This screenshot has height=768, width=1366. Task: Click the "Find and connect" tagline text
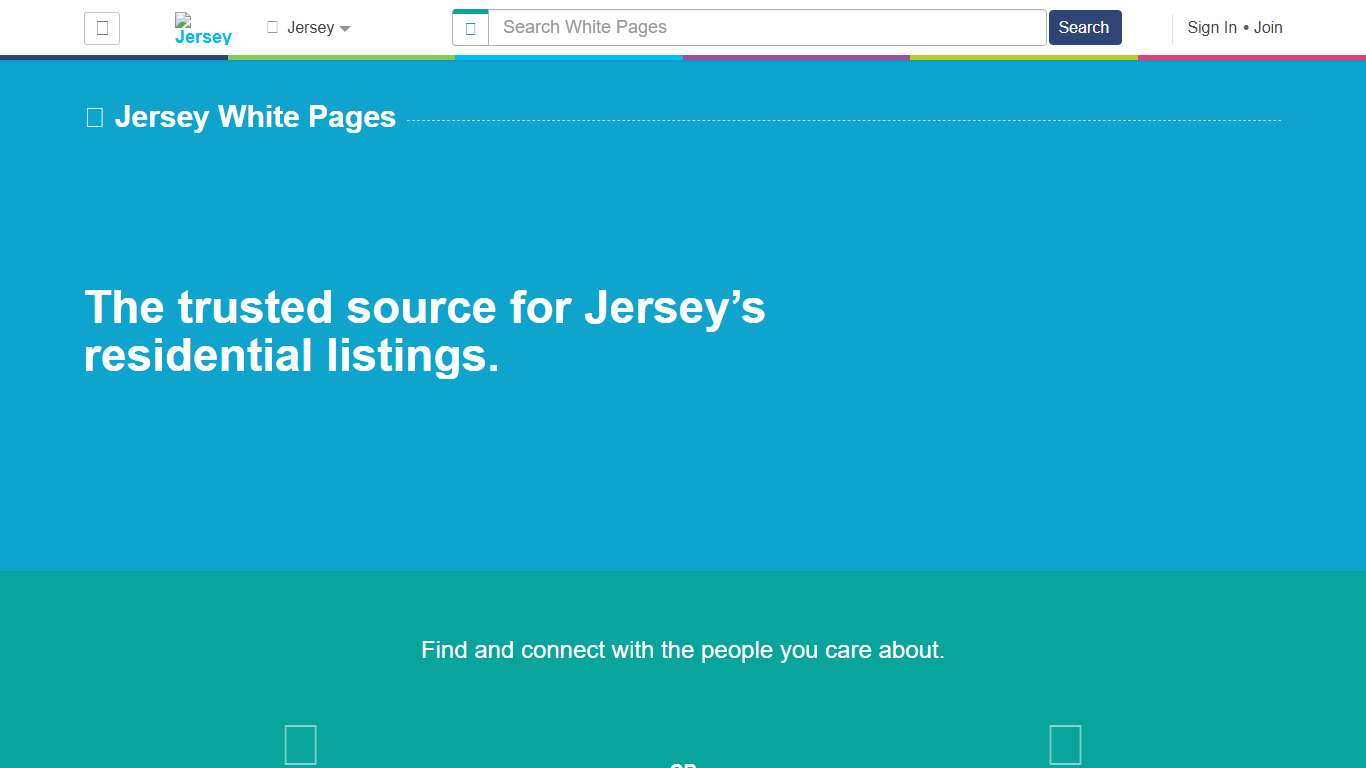coord(683,650)
